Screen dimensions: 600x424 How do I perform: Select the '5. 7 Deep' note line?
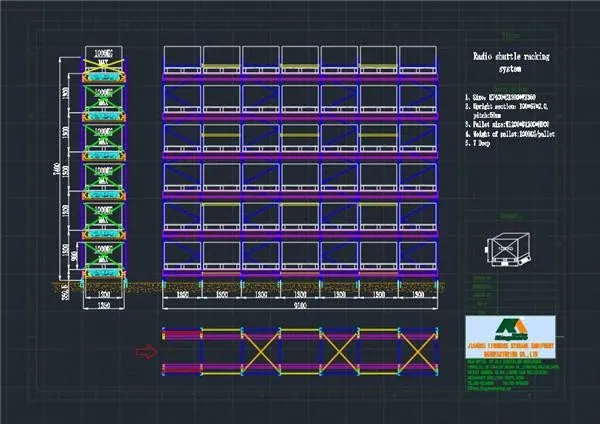click(478, 143)
